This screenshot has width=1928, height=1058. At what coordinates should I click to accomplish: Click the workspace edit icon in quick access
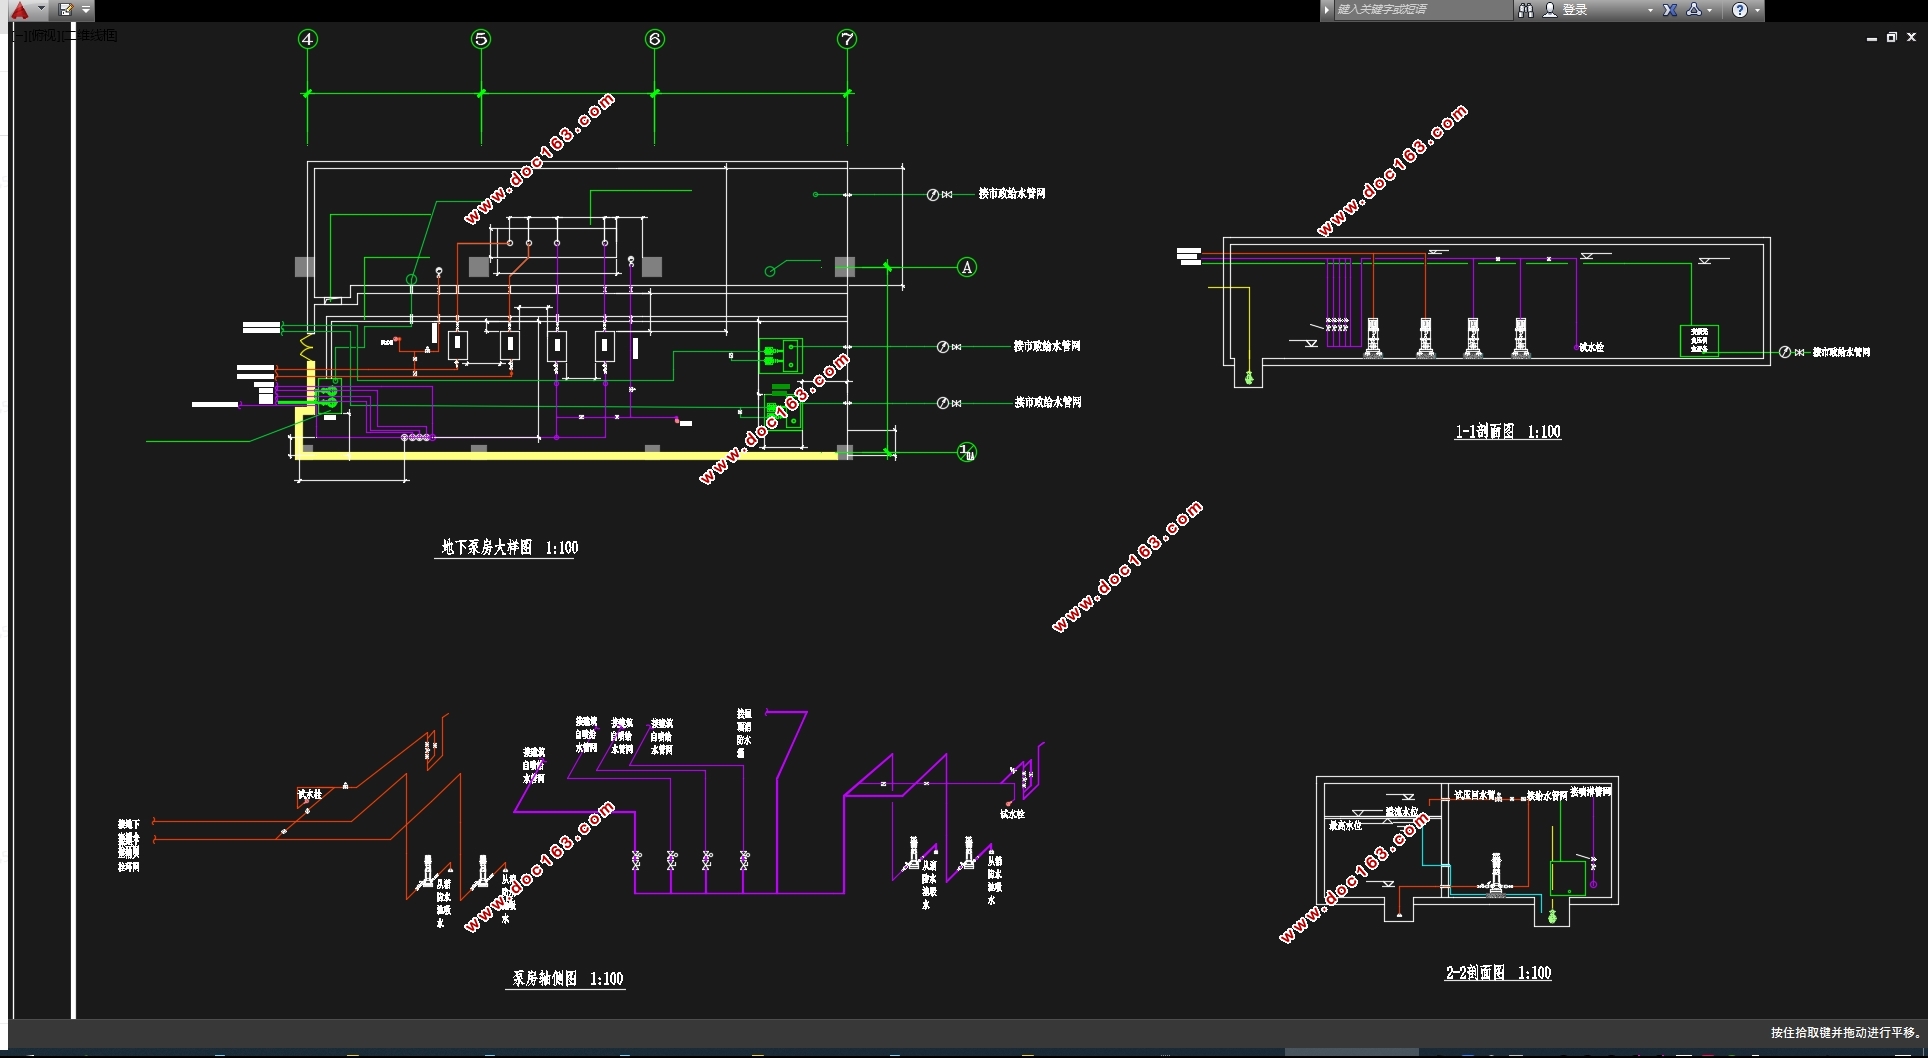pos(66,10)
